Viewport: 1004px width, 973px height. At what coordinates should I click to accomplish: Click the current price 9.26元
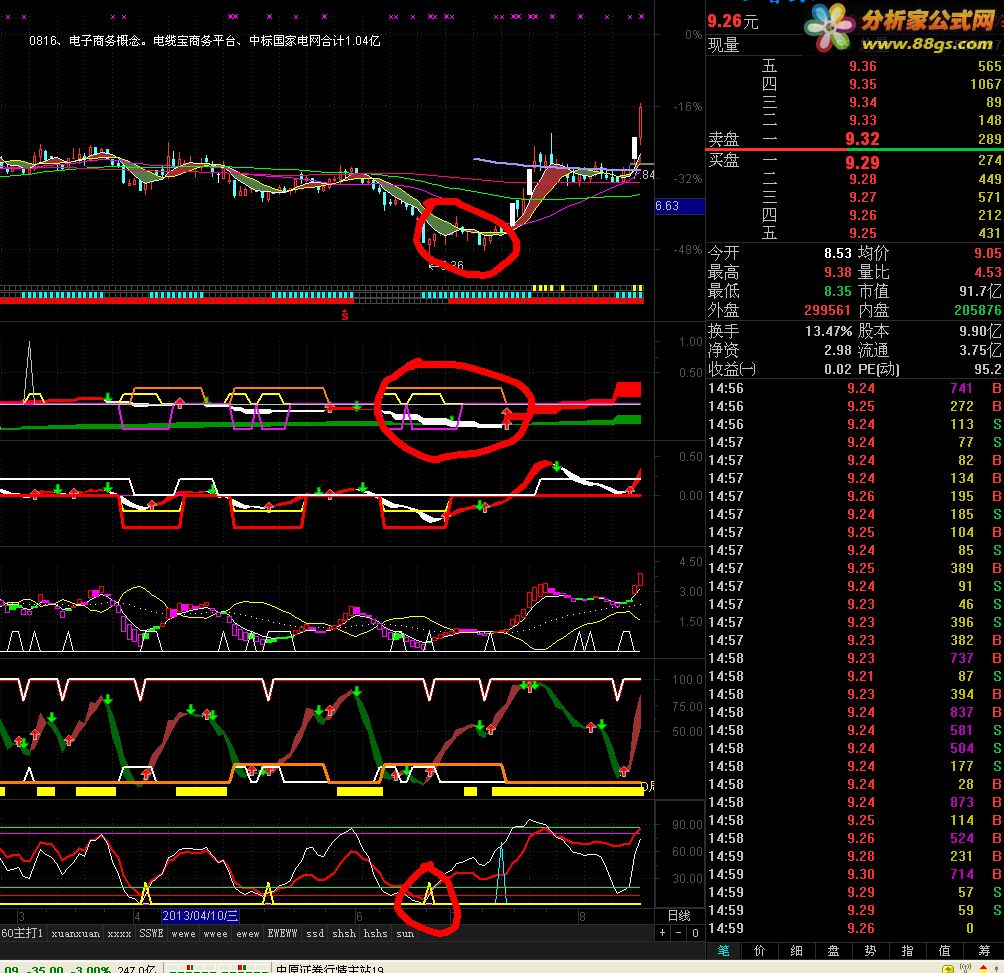(733, 22)
